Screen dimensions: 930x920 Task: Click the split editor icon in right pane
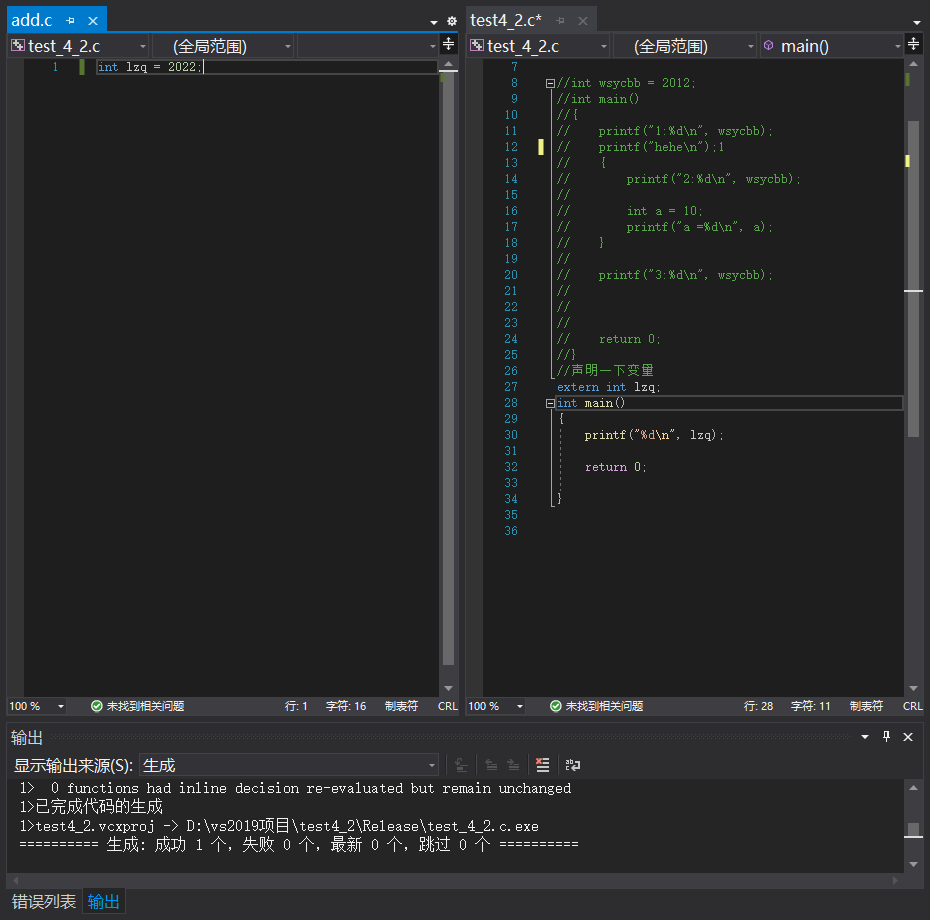[x=914, y=44]
